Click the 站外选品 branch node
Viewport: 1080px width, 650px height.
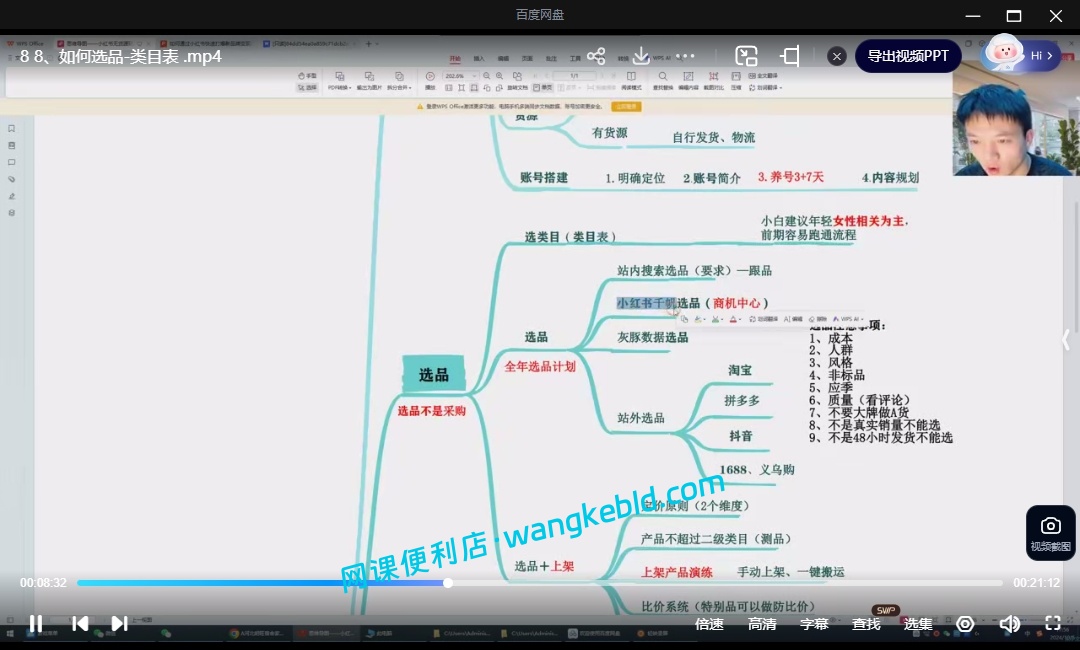click(641, 418)
